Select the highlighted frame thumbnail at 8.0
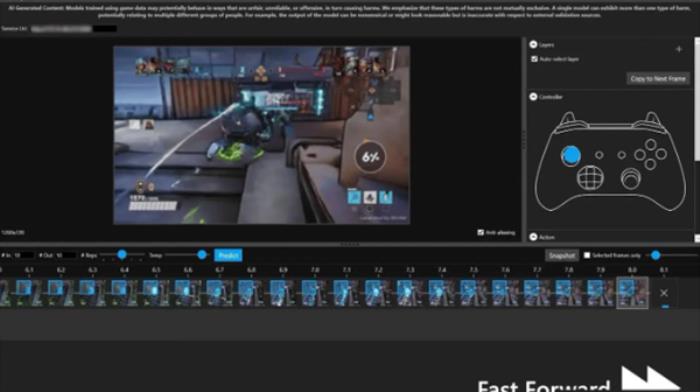700x392 pixels. (x=632, y=293)
